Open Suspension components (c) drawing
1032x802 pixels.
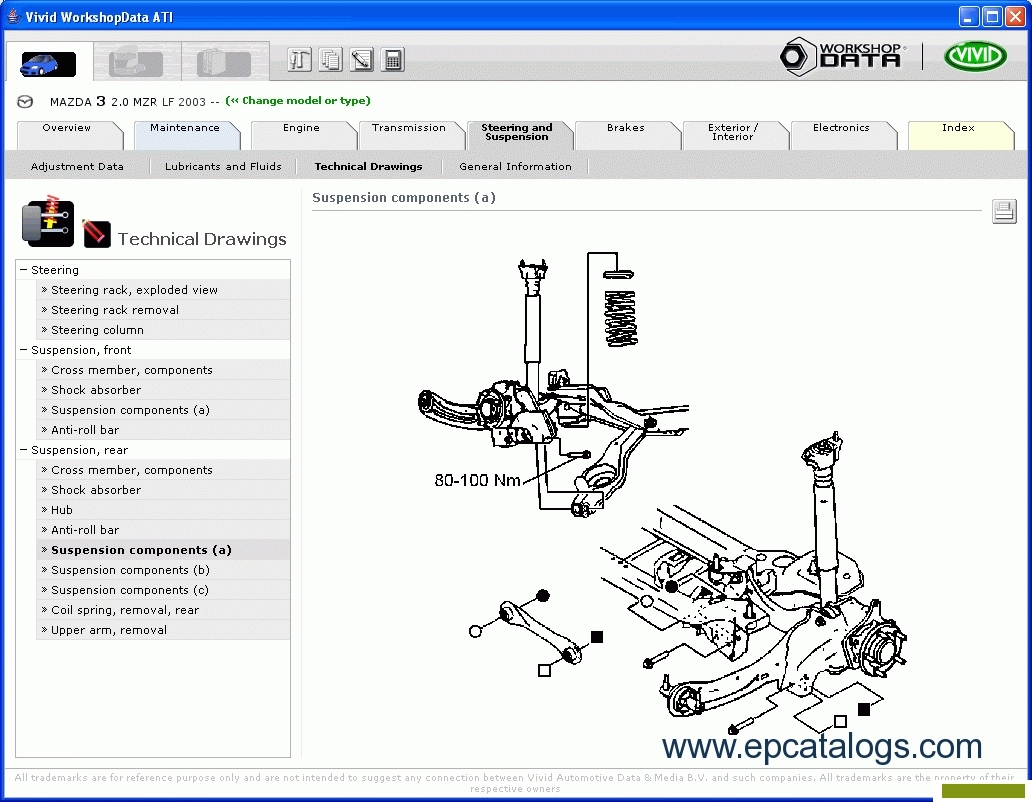click(x=163, y=590)
